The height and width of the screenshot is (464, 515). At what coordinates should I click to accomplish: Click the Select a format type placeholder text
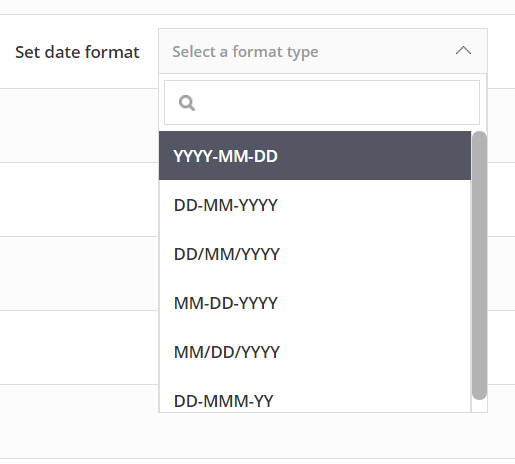click(245, 52)
